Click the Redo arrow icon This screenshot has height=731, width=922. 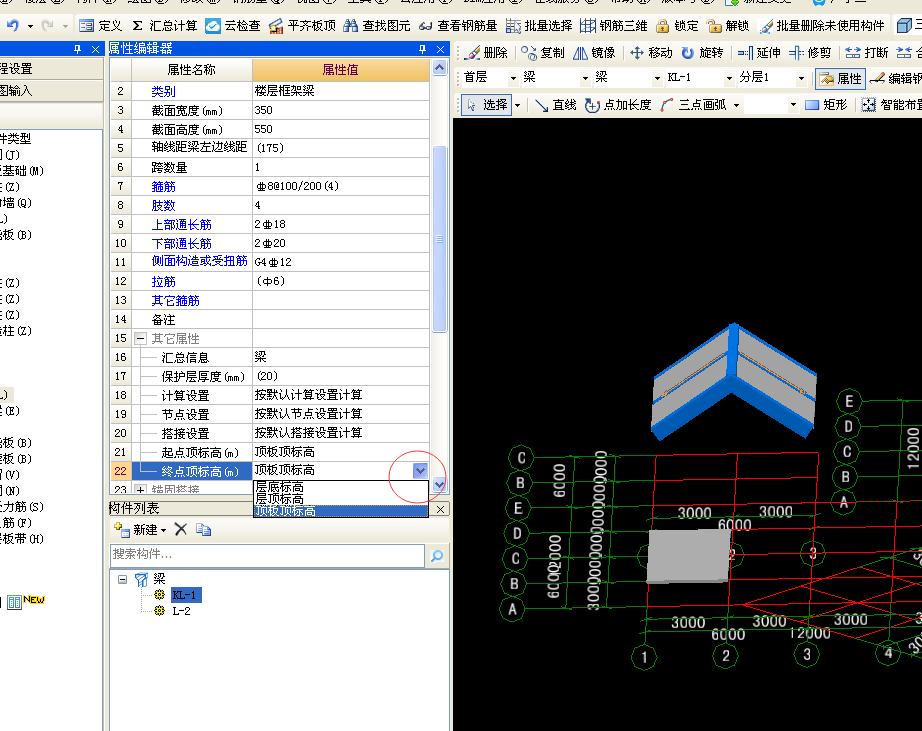(x=48, y=25)
